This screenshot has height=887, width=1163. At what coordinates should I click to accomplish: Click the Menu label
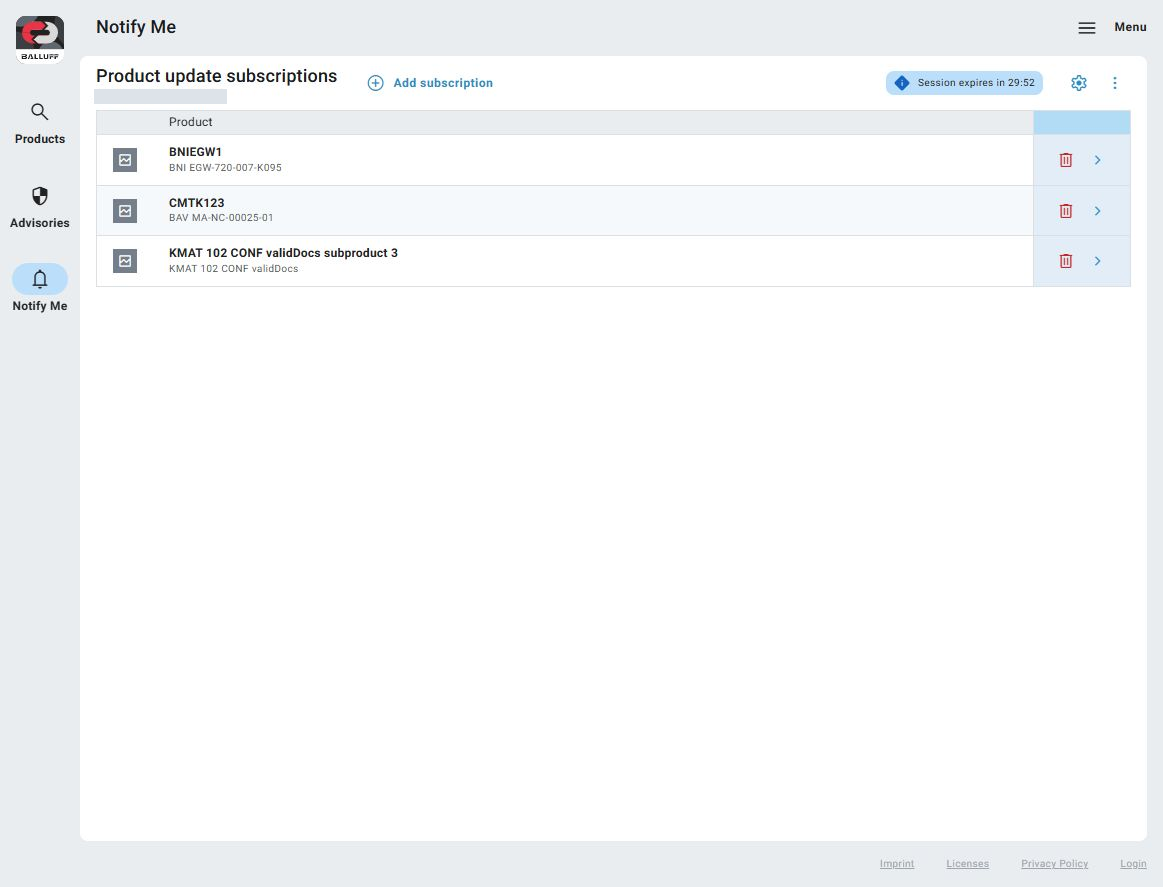pos(1130,27)
